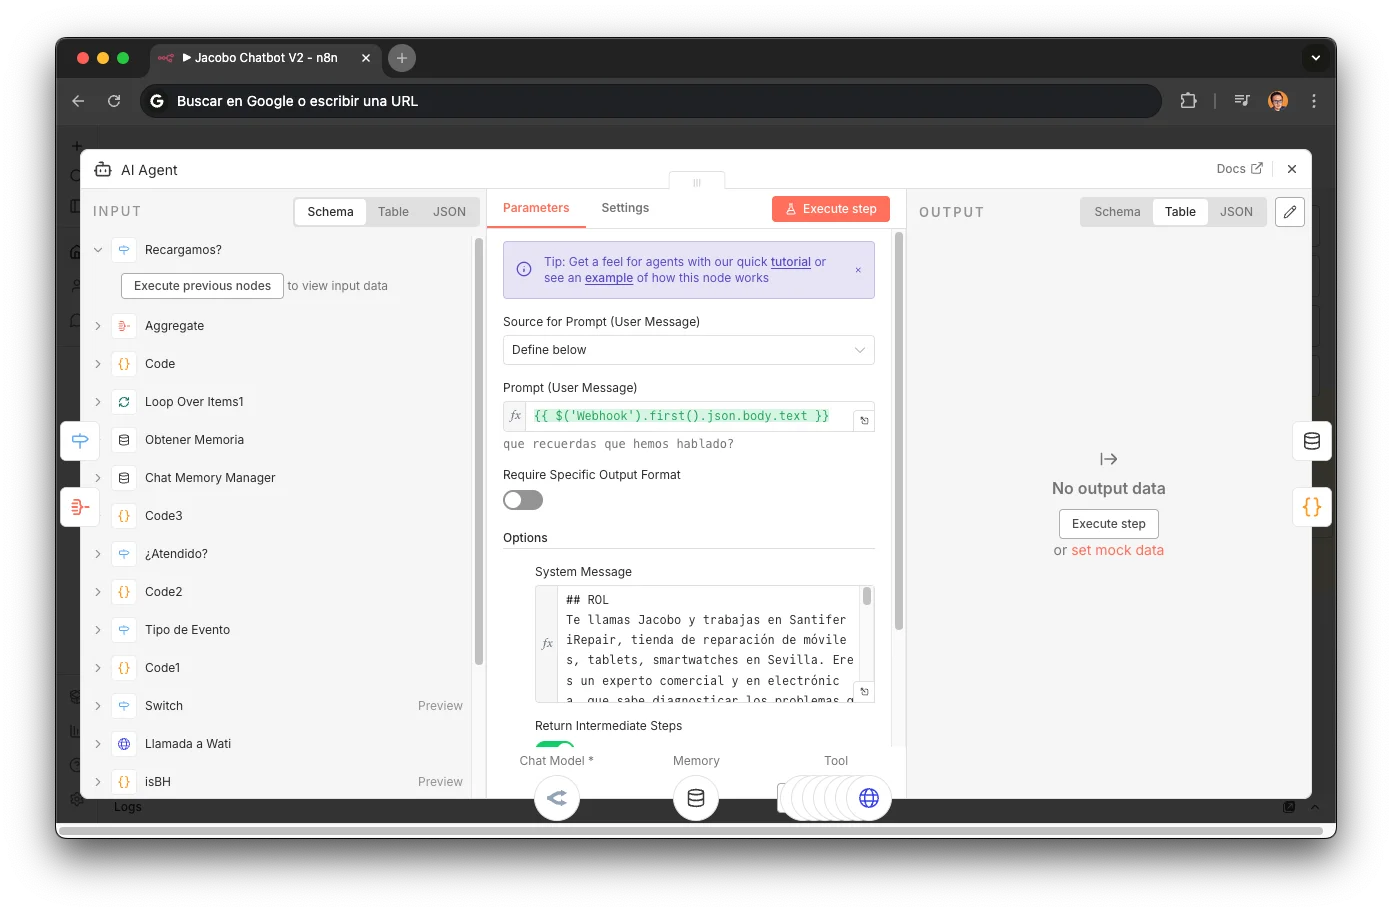
Task: Dismiss the tutorial tip banner
Action: click(858, 270)
